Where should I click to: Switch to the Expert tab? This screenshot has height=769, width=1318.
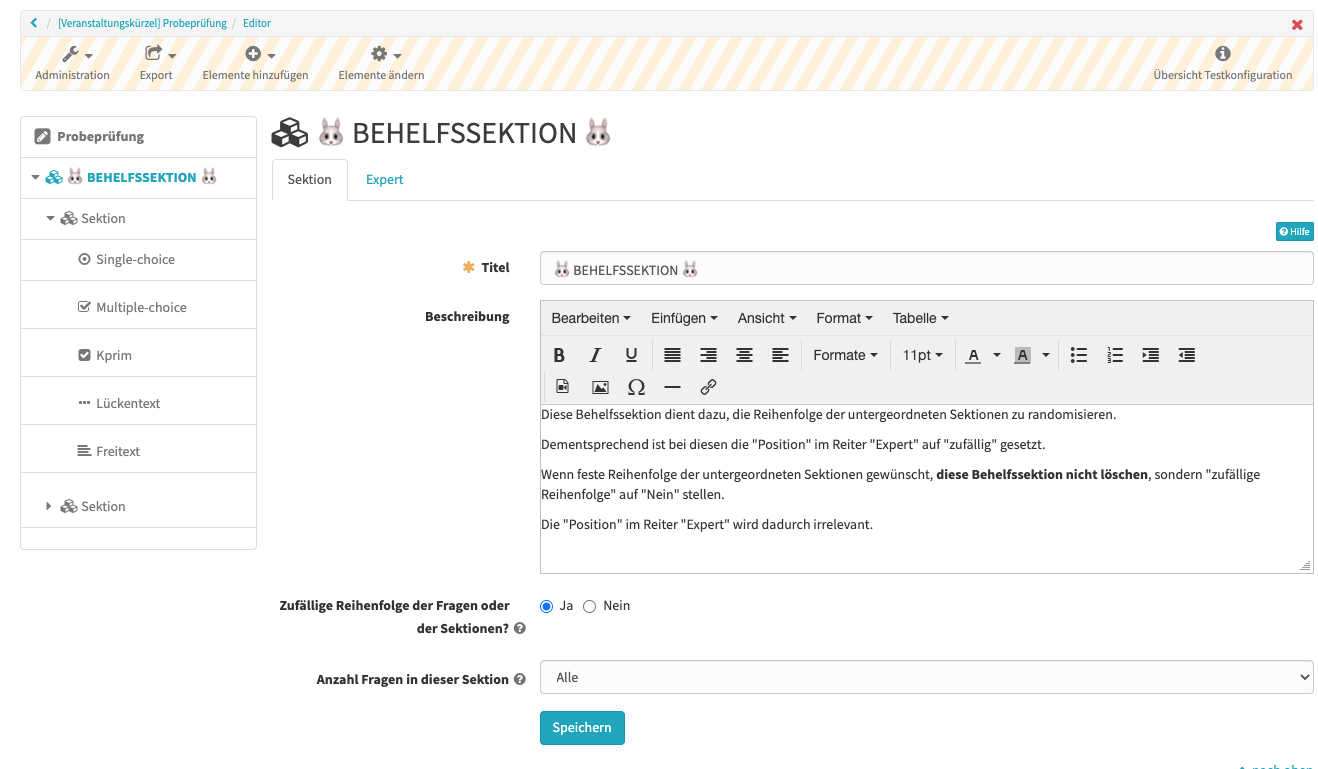point(384,179)
